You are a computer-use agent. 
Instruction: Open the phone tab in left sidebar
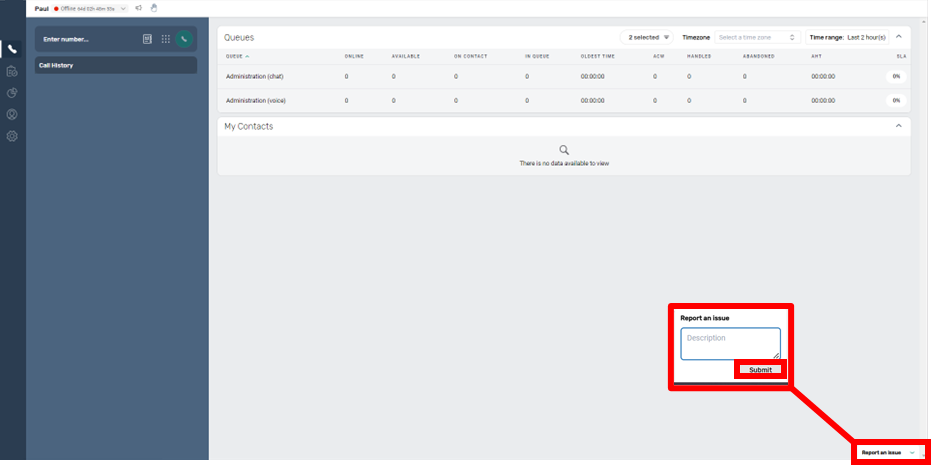coord(12,49)
